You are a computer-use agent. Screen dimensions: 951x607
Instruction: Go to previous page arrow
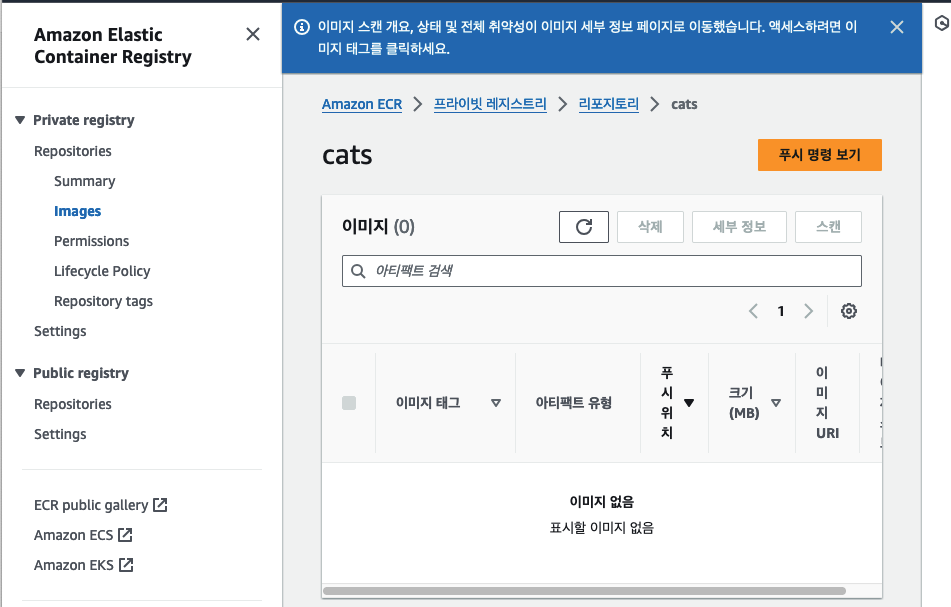pos(753,311)
